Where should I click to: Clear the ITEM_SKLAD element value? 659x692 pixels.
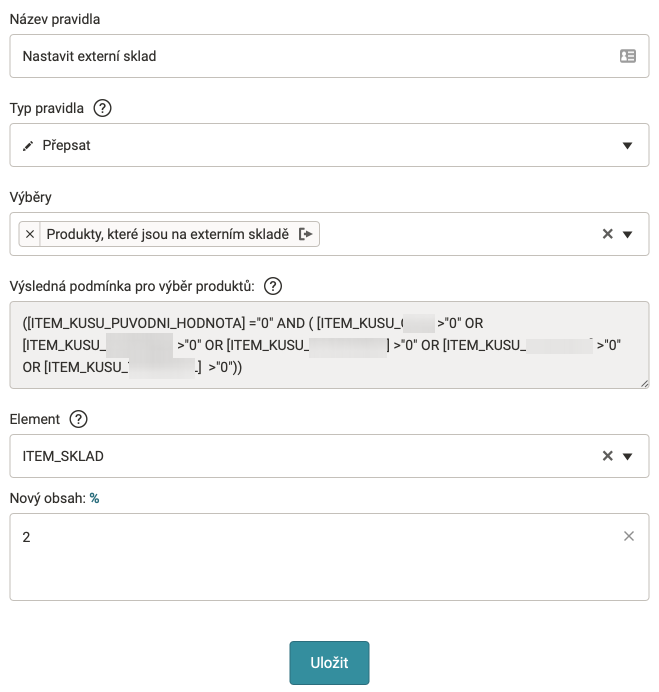[607, 456]
